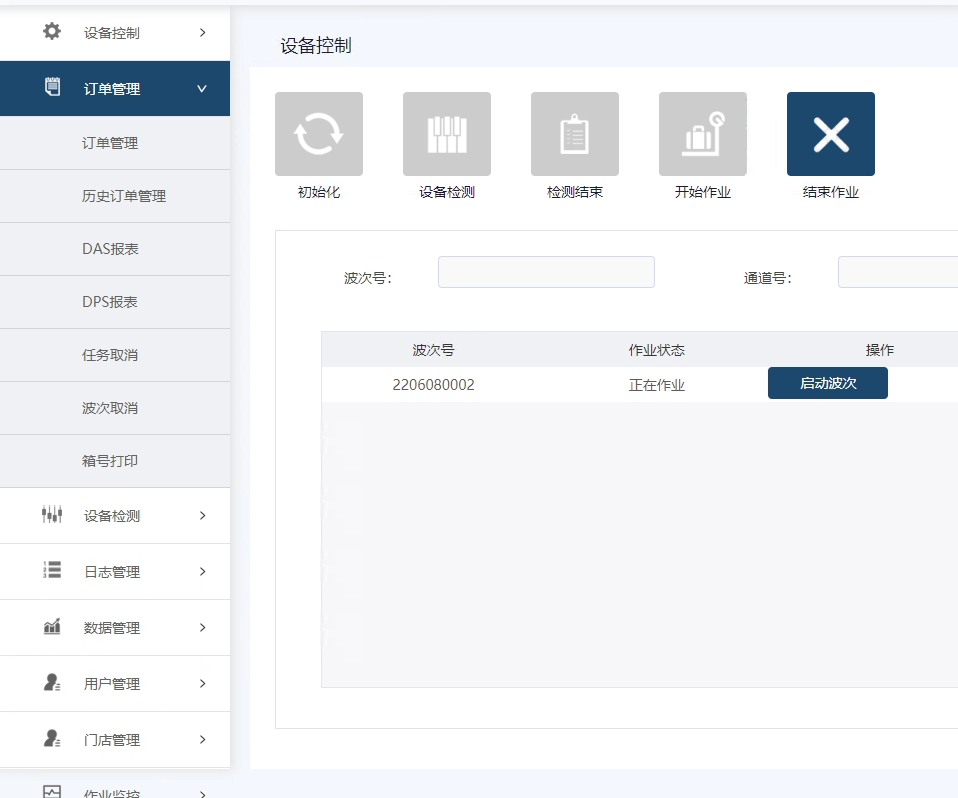Click the 启动波次 button

pyautogui.click(x=827, y=383)
